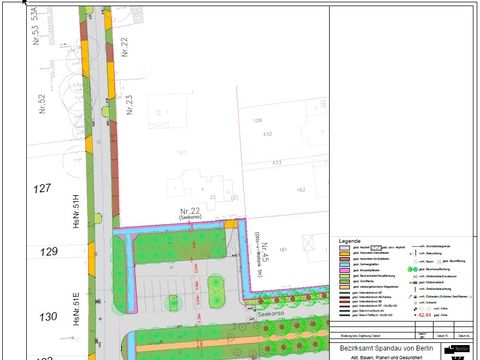Image resolution: width=480 pixels, height=360 pixels.
Task: Click the parcel number '432'
Action: tap(268, 134)
